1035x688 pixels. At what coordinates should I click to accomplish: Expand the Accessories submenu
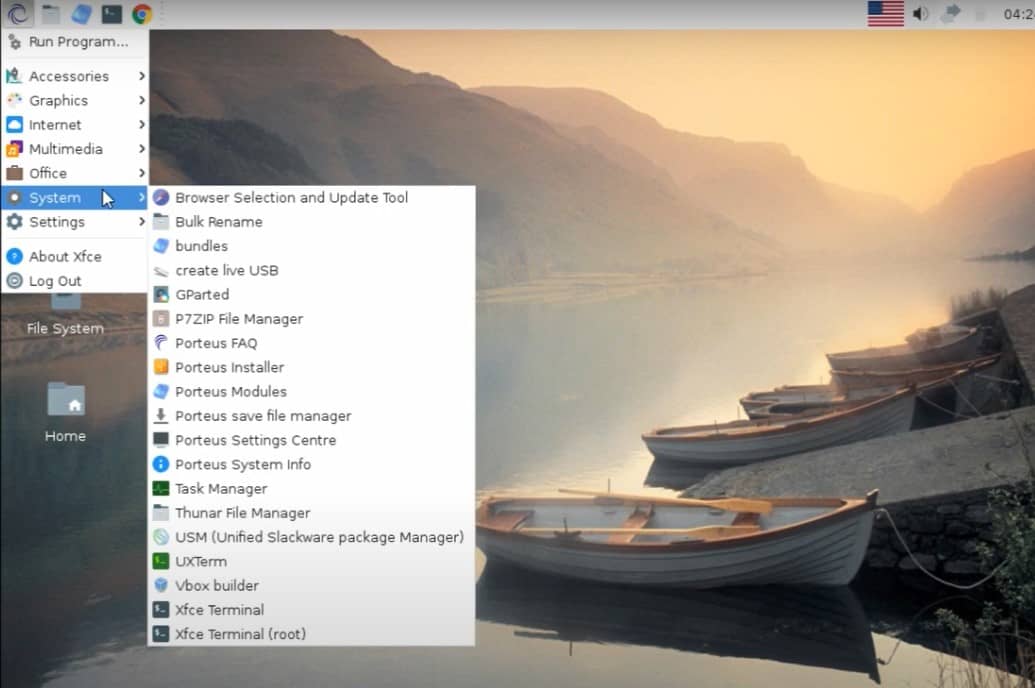tap(70, 76)
